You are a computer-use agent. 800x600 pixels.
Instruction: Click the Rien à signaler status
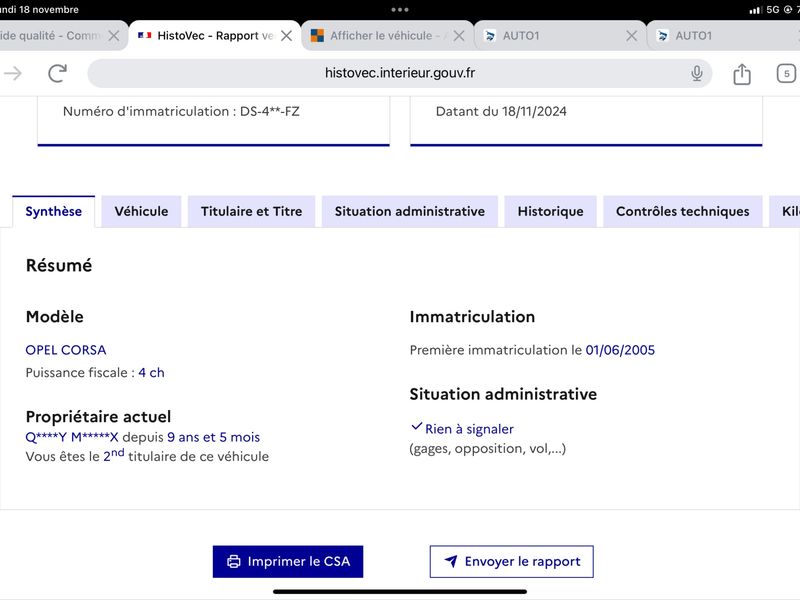tap(469, 429)
